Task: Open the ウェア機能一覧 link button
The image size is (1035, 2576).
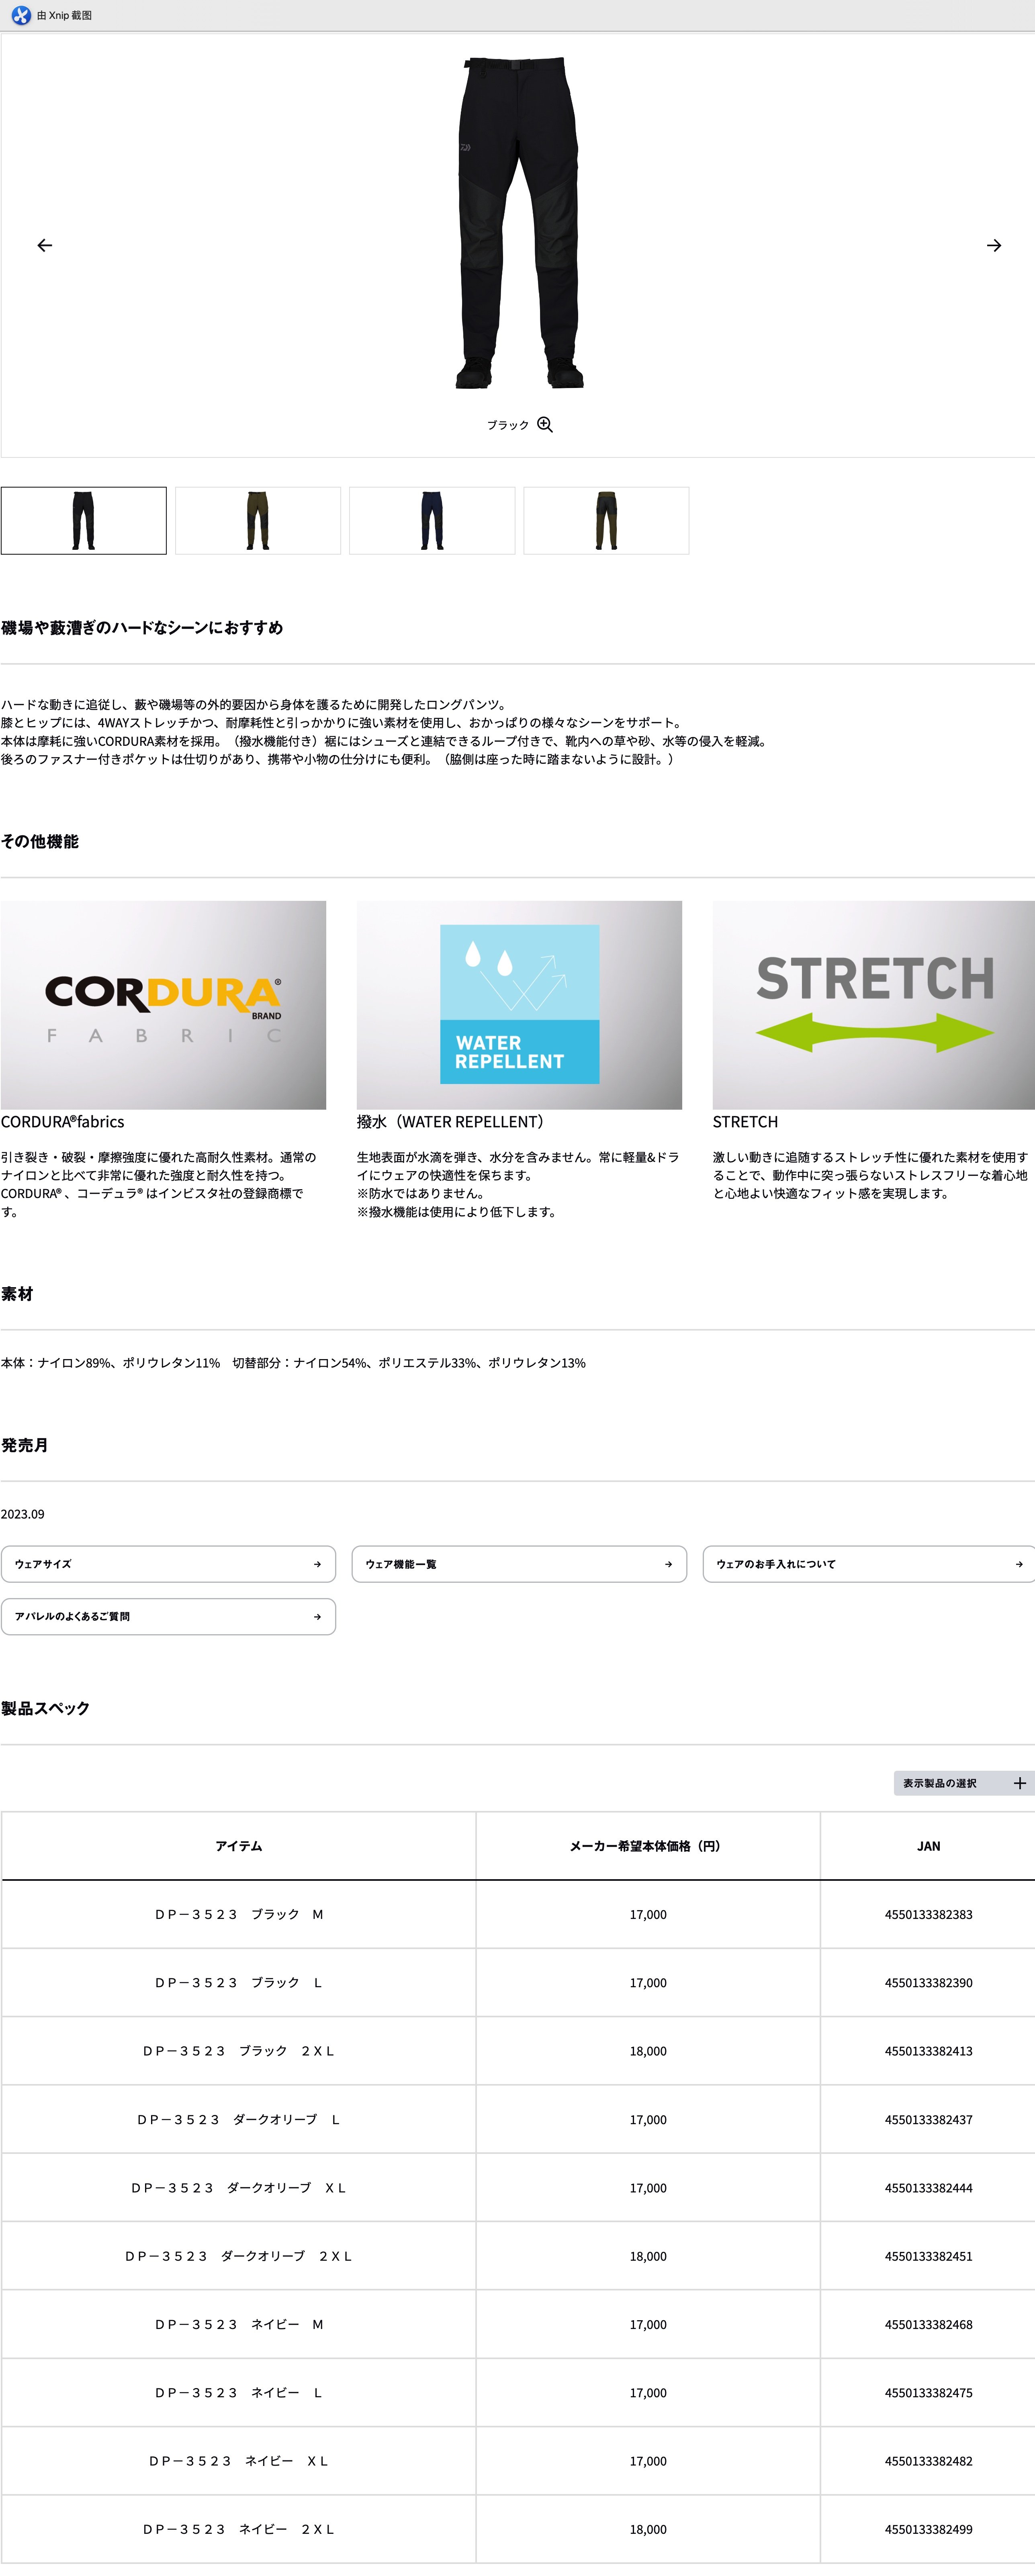Action: [x=519, y=1564]
